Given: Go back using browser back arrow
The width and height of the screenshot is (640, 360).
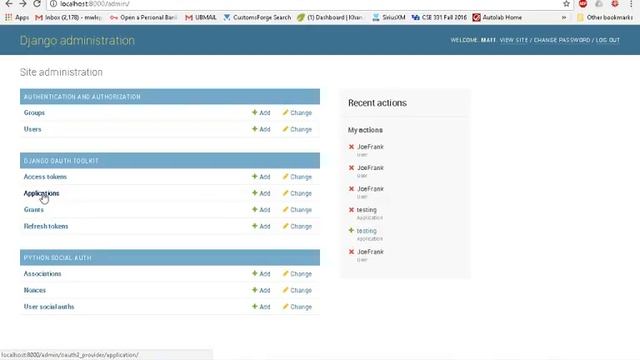Looking at the screenshot, I should point(9,4).
